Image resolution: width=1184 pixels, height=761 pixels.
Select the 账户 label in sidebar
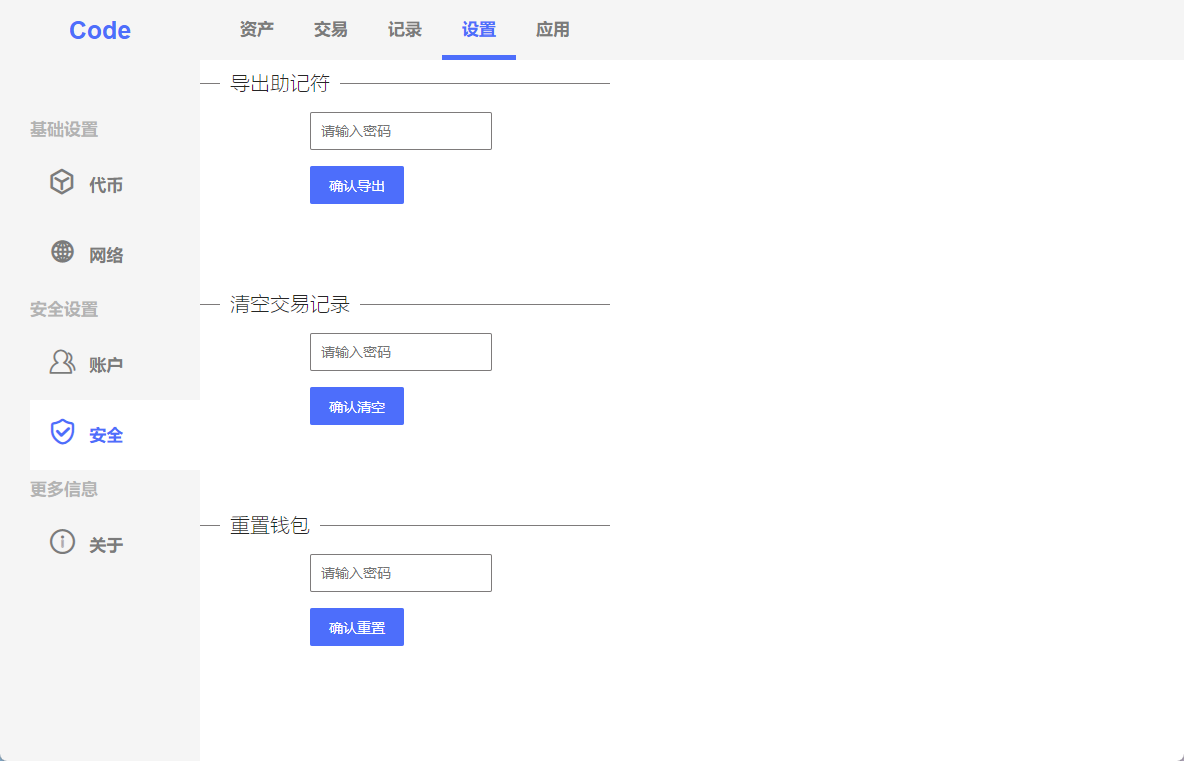tap(106, 365)
